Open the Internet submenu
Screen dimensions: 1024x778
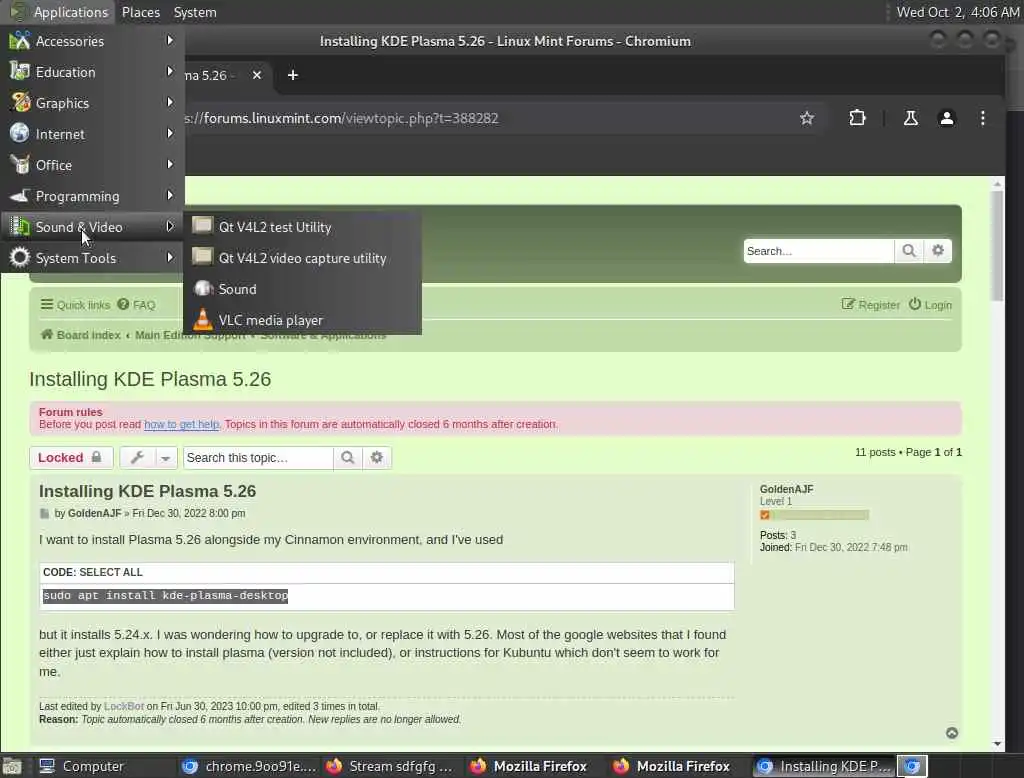tap(92, 134)
